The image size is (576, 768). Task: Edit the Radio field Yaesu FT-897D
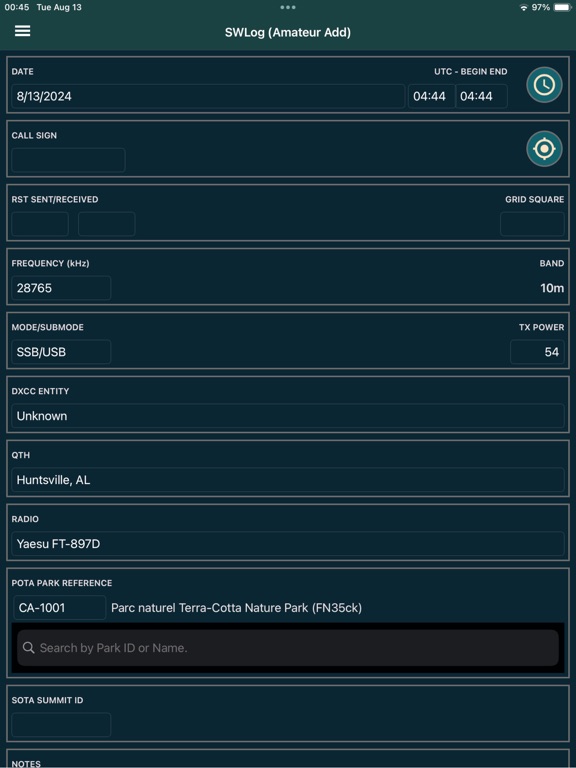(288, 544)
